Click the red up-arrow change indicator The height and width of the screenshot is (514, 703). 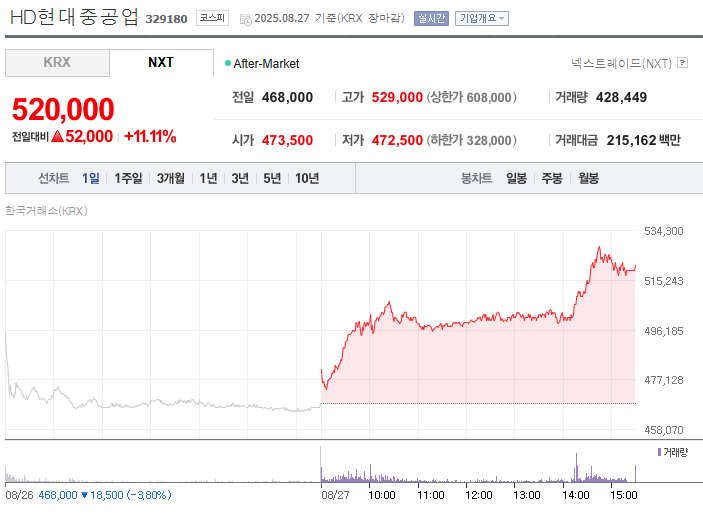(x=57, y=136)
